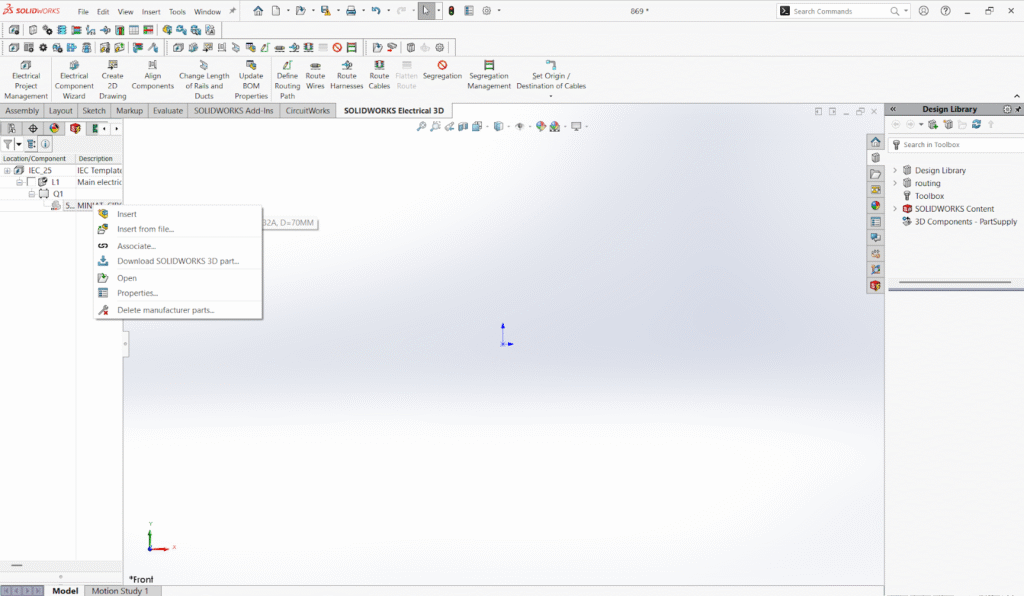This screenshot has height=596, width=1024.
Task: Choose Download SOLIDWORKS 3D part from context menu
Action: click(177, 261)
